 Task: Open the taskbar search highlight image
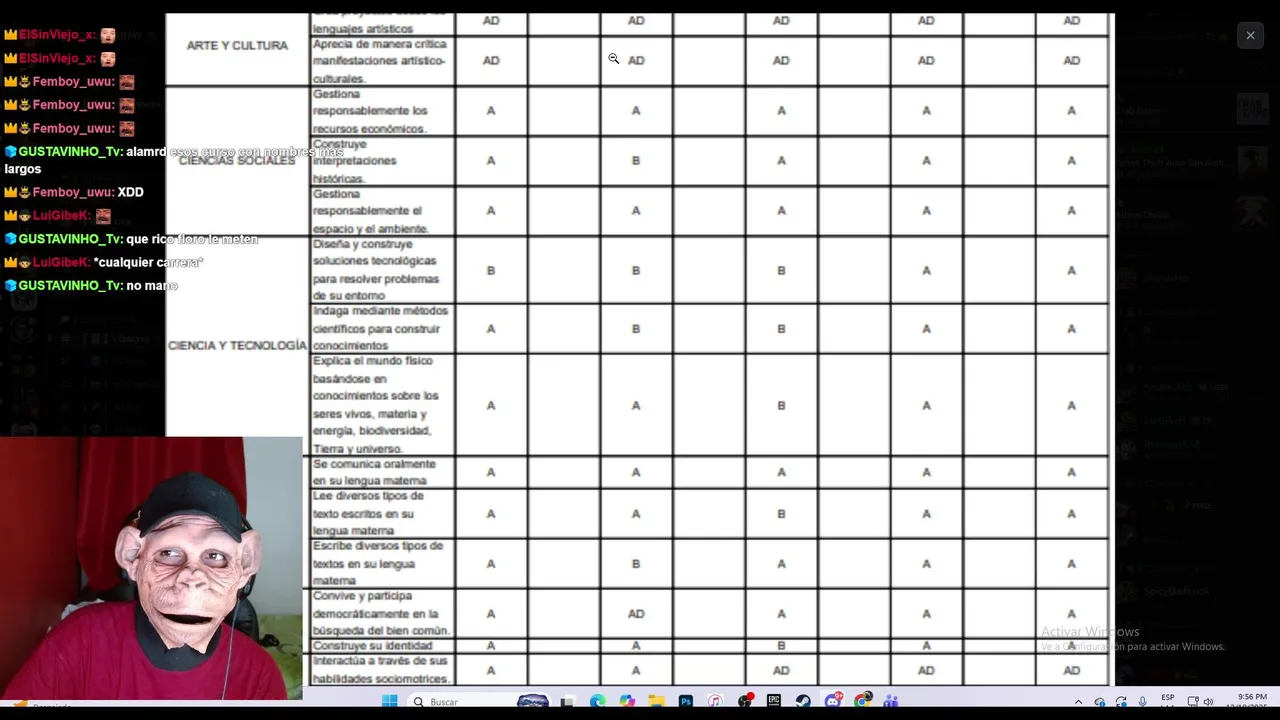[x=532, y=702]
